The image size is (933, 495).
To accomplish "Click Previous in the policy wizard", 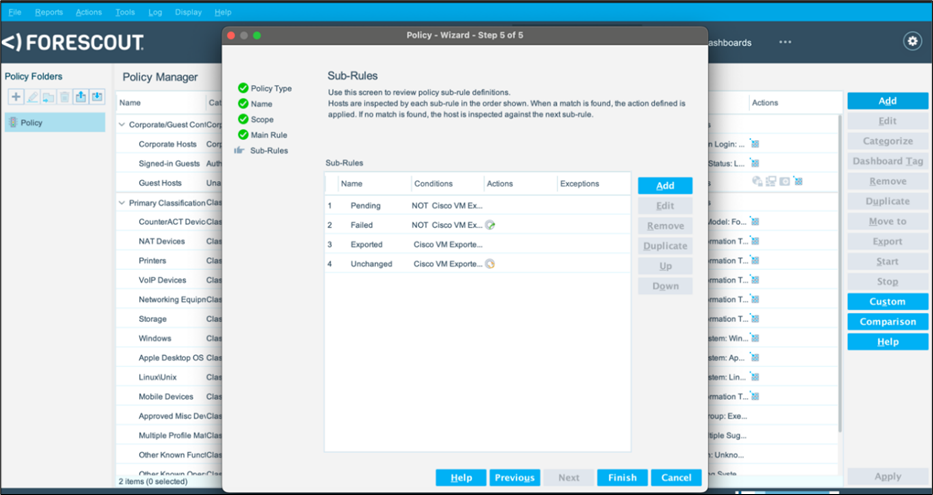I will pos(515,478).
